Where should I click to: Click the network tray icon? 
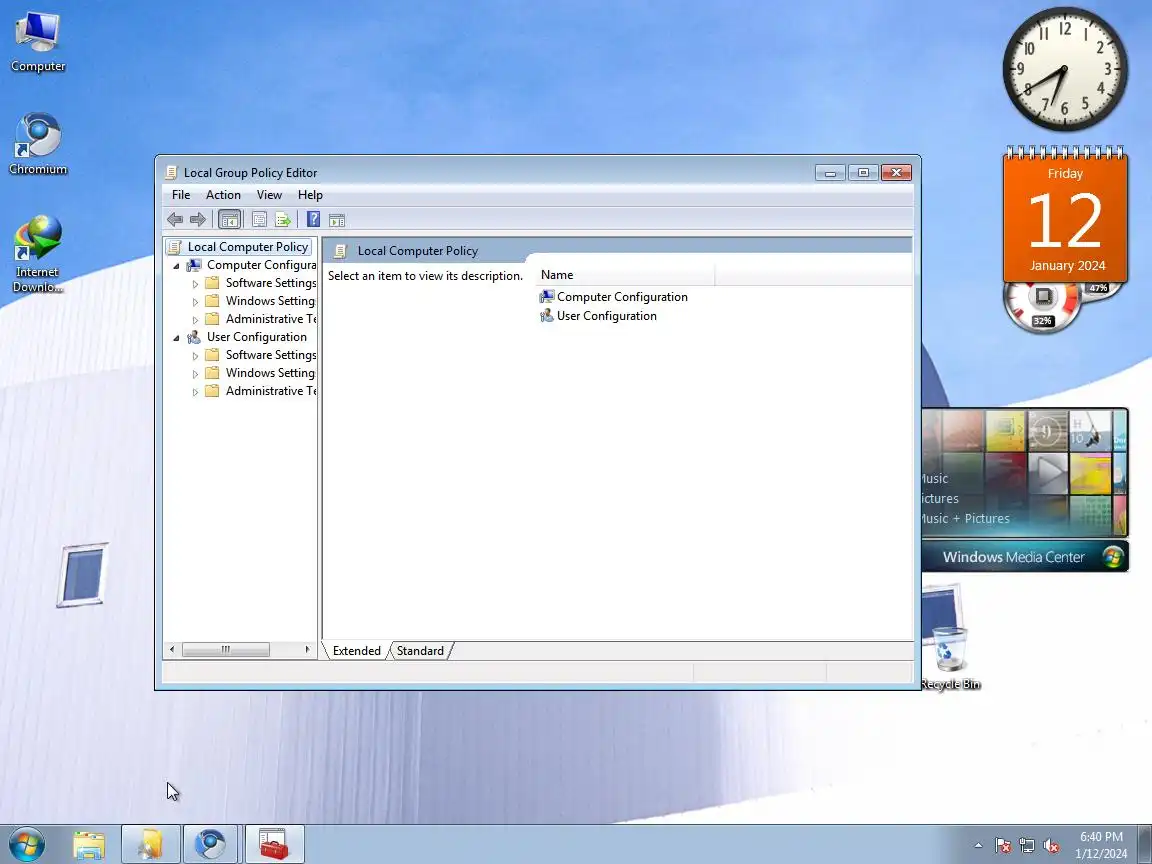click(x=1027, y=846)
